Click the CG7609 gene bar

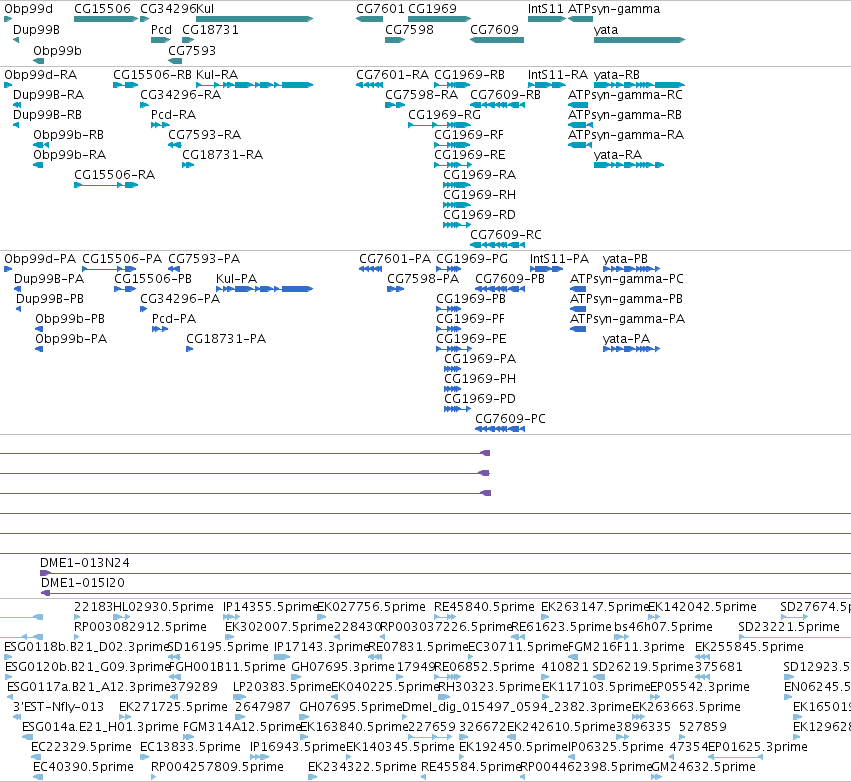497,40
